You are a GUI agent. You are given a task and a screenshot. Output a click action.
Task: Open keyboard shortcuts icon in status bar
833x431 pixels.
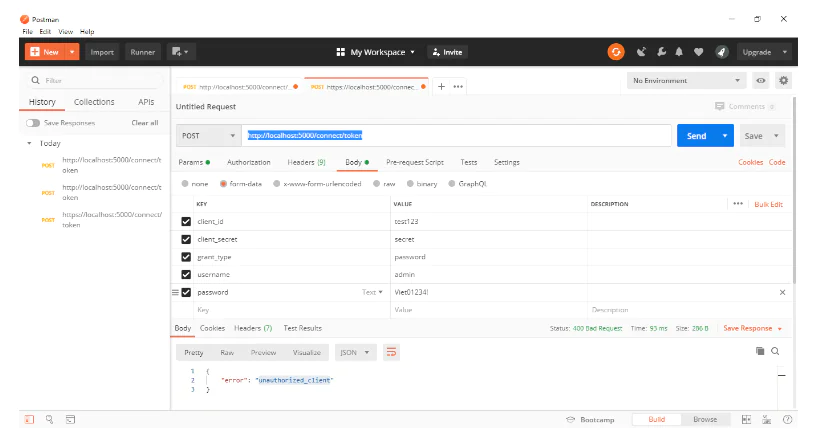click(x=767, y=420)
